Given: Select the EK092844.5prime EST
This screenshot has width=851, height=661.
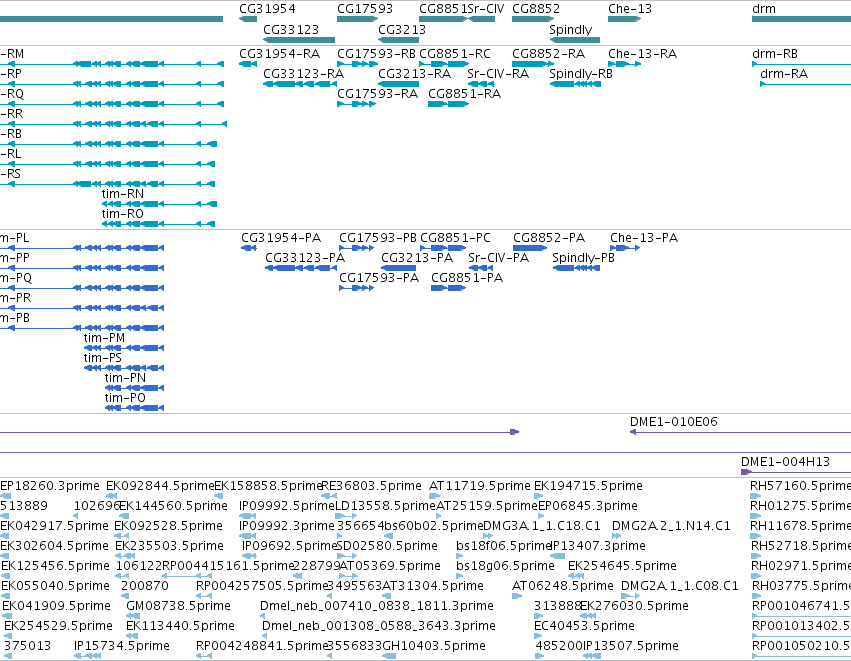Looking at the screenshot, I should coord(110,496).
